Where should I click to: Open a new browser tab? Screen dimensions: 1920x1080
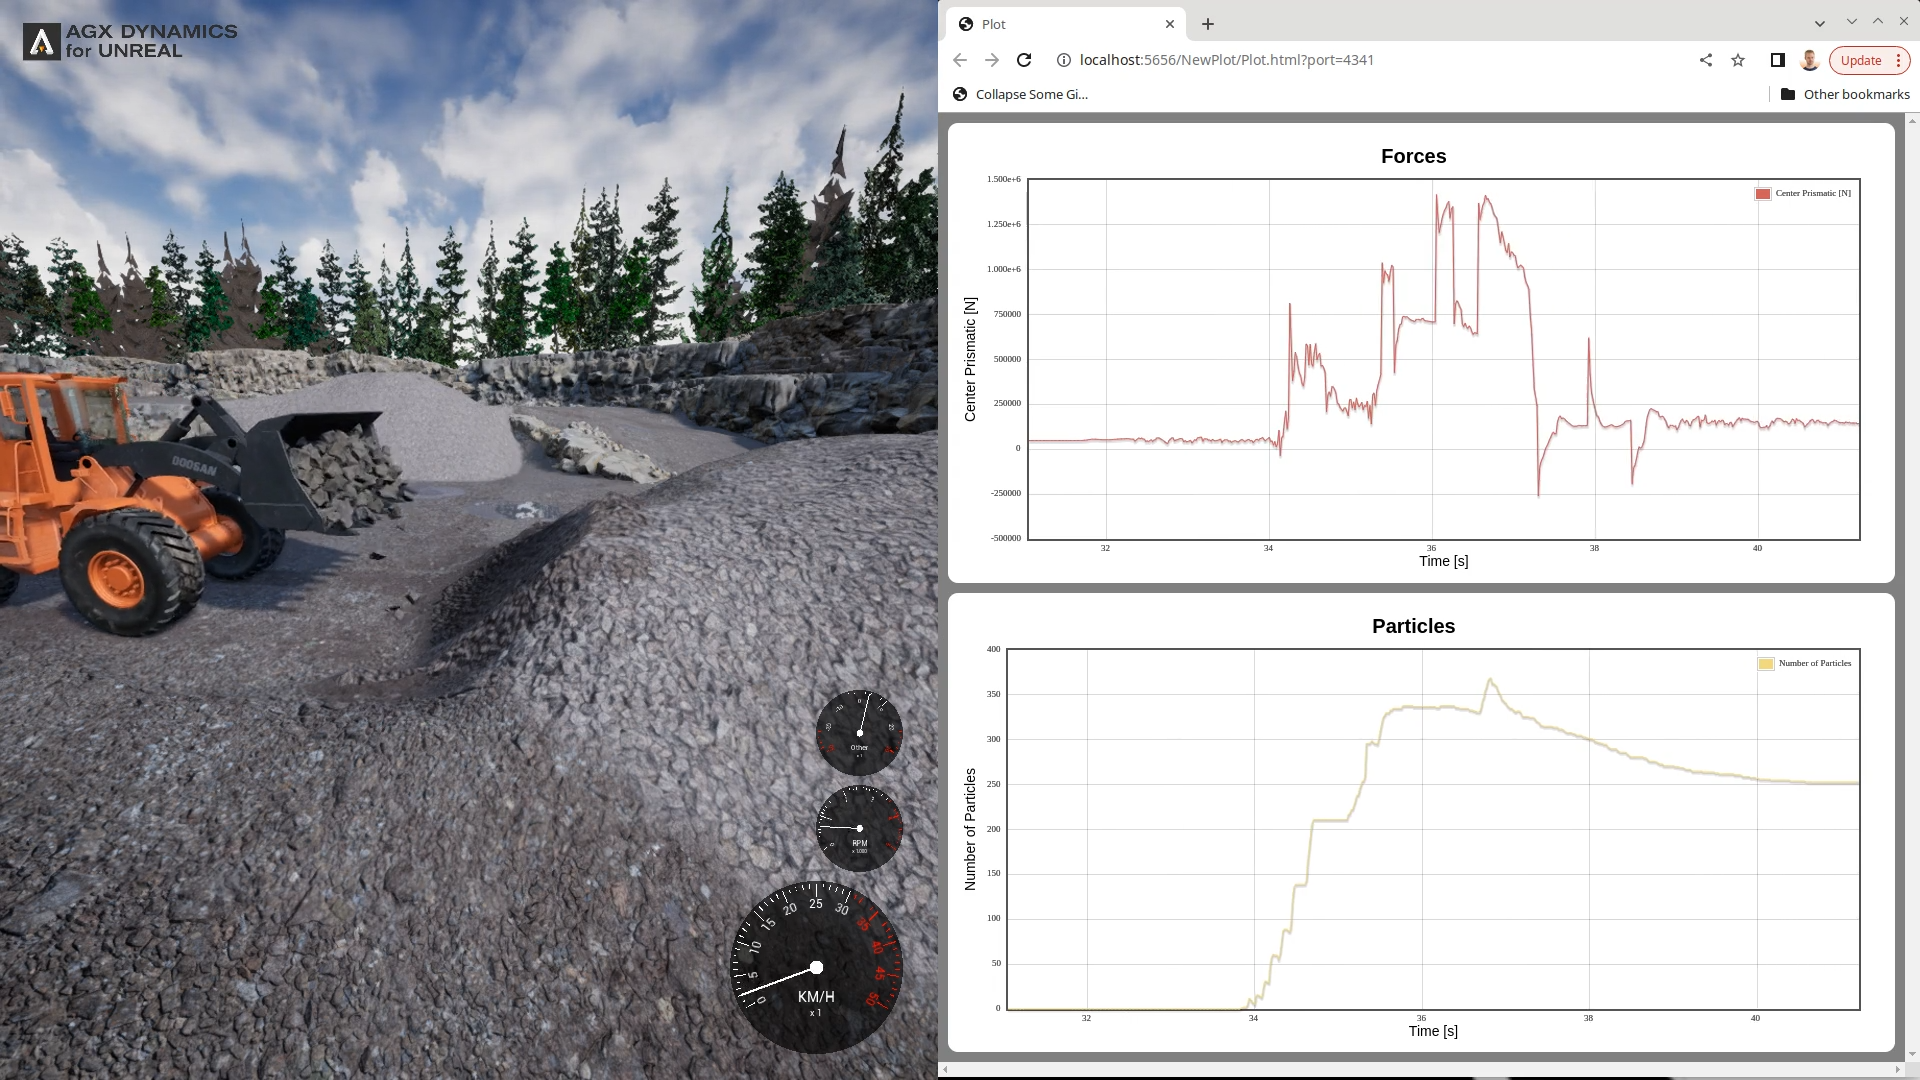1207,23
